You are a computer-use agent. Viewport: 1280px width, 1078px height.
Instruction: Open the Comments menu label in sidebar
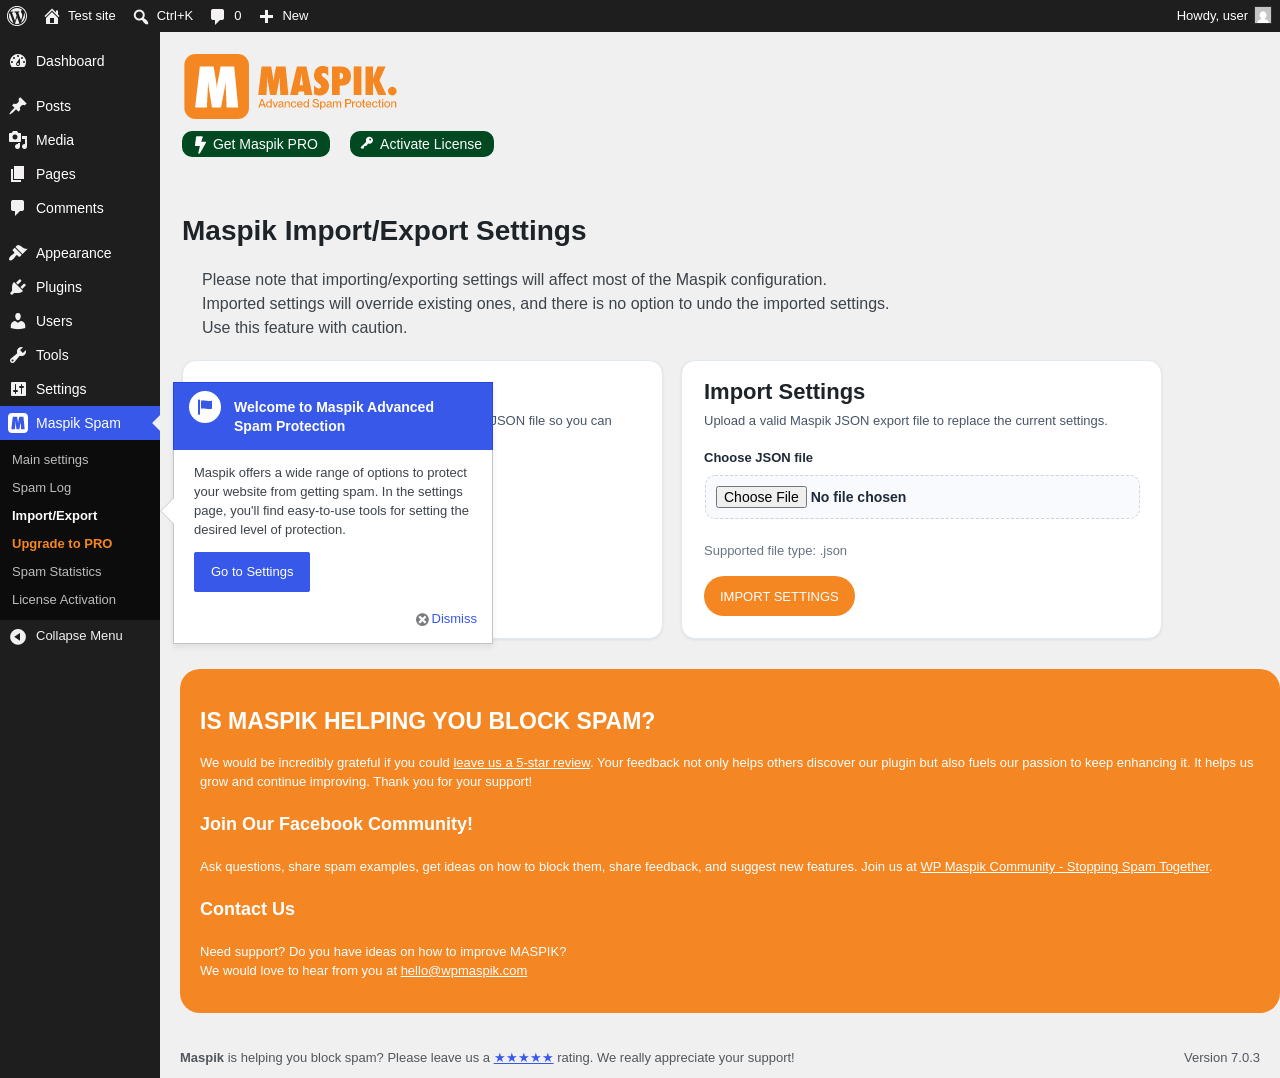pos(70,208)
